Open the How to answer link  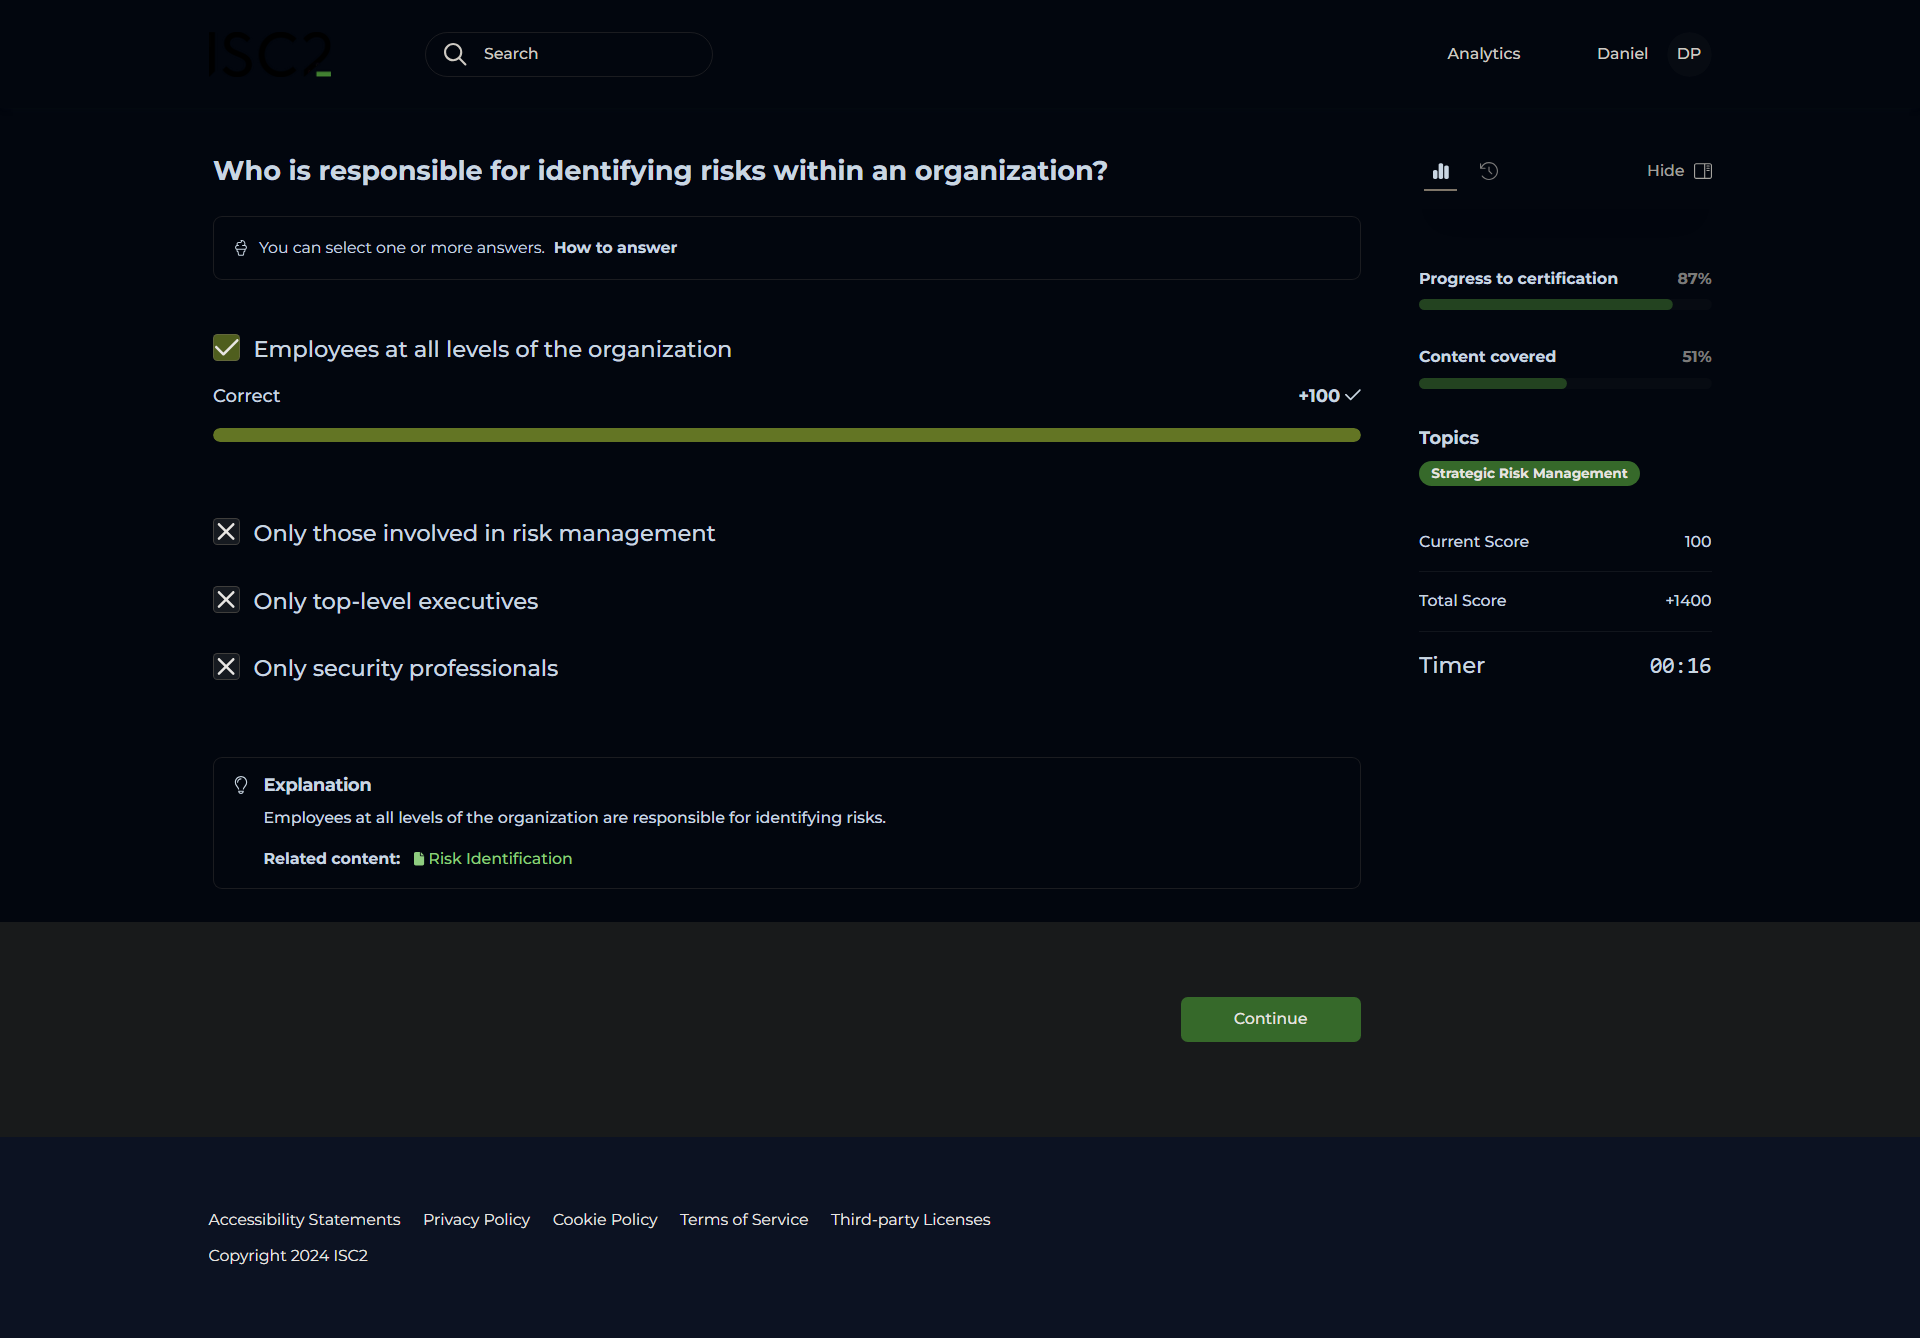click(x=615, y=248)
